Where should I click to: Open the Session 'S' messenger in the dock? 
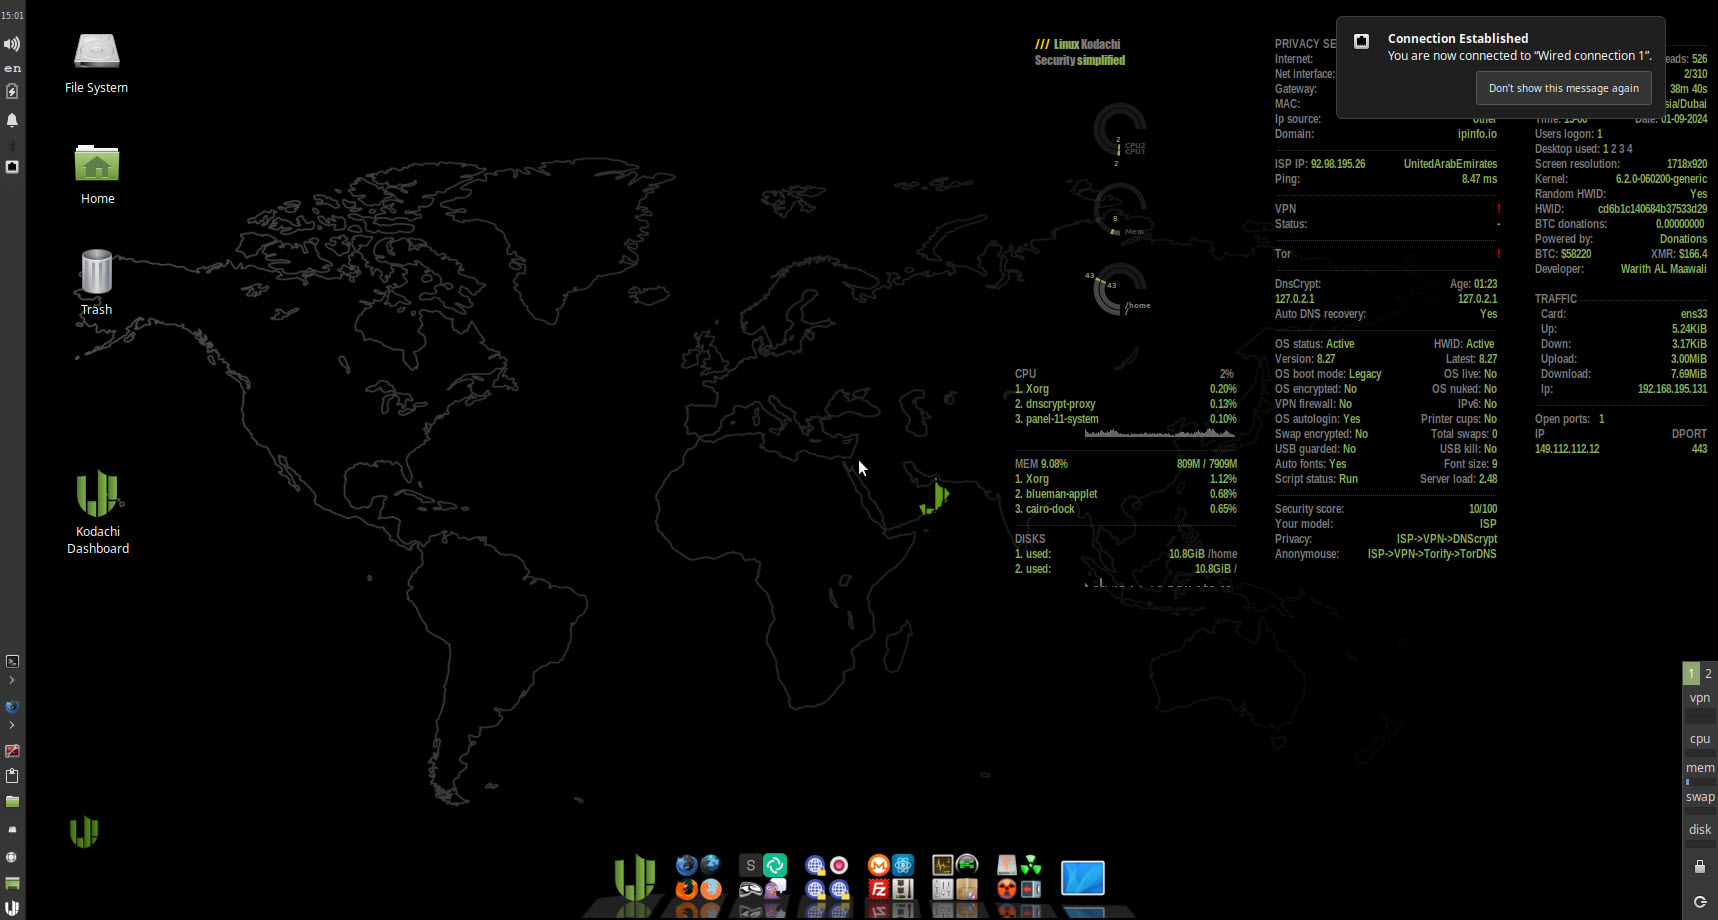coord(751,865)
